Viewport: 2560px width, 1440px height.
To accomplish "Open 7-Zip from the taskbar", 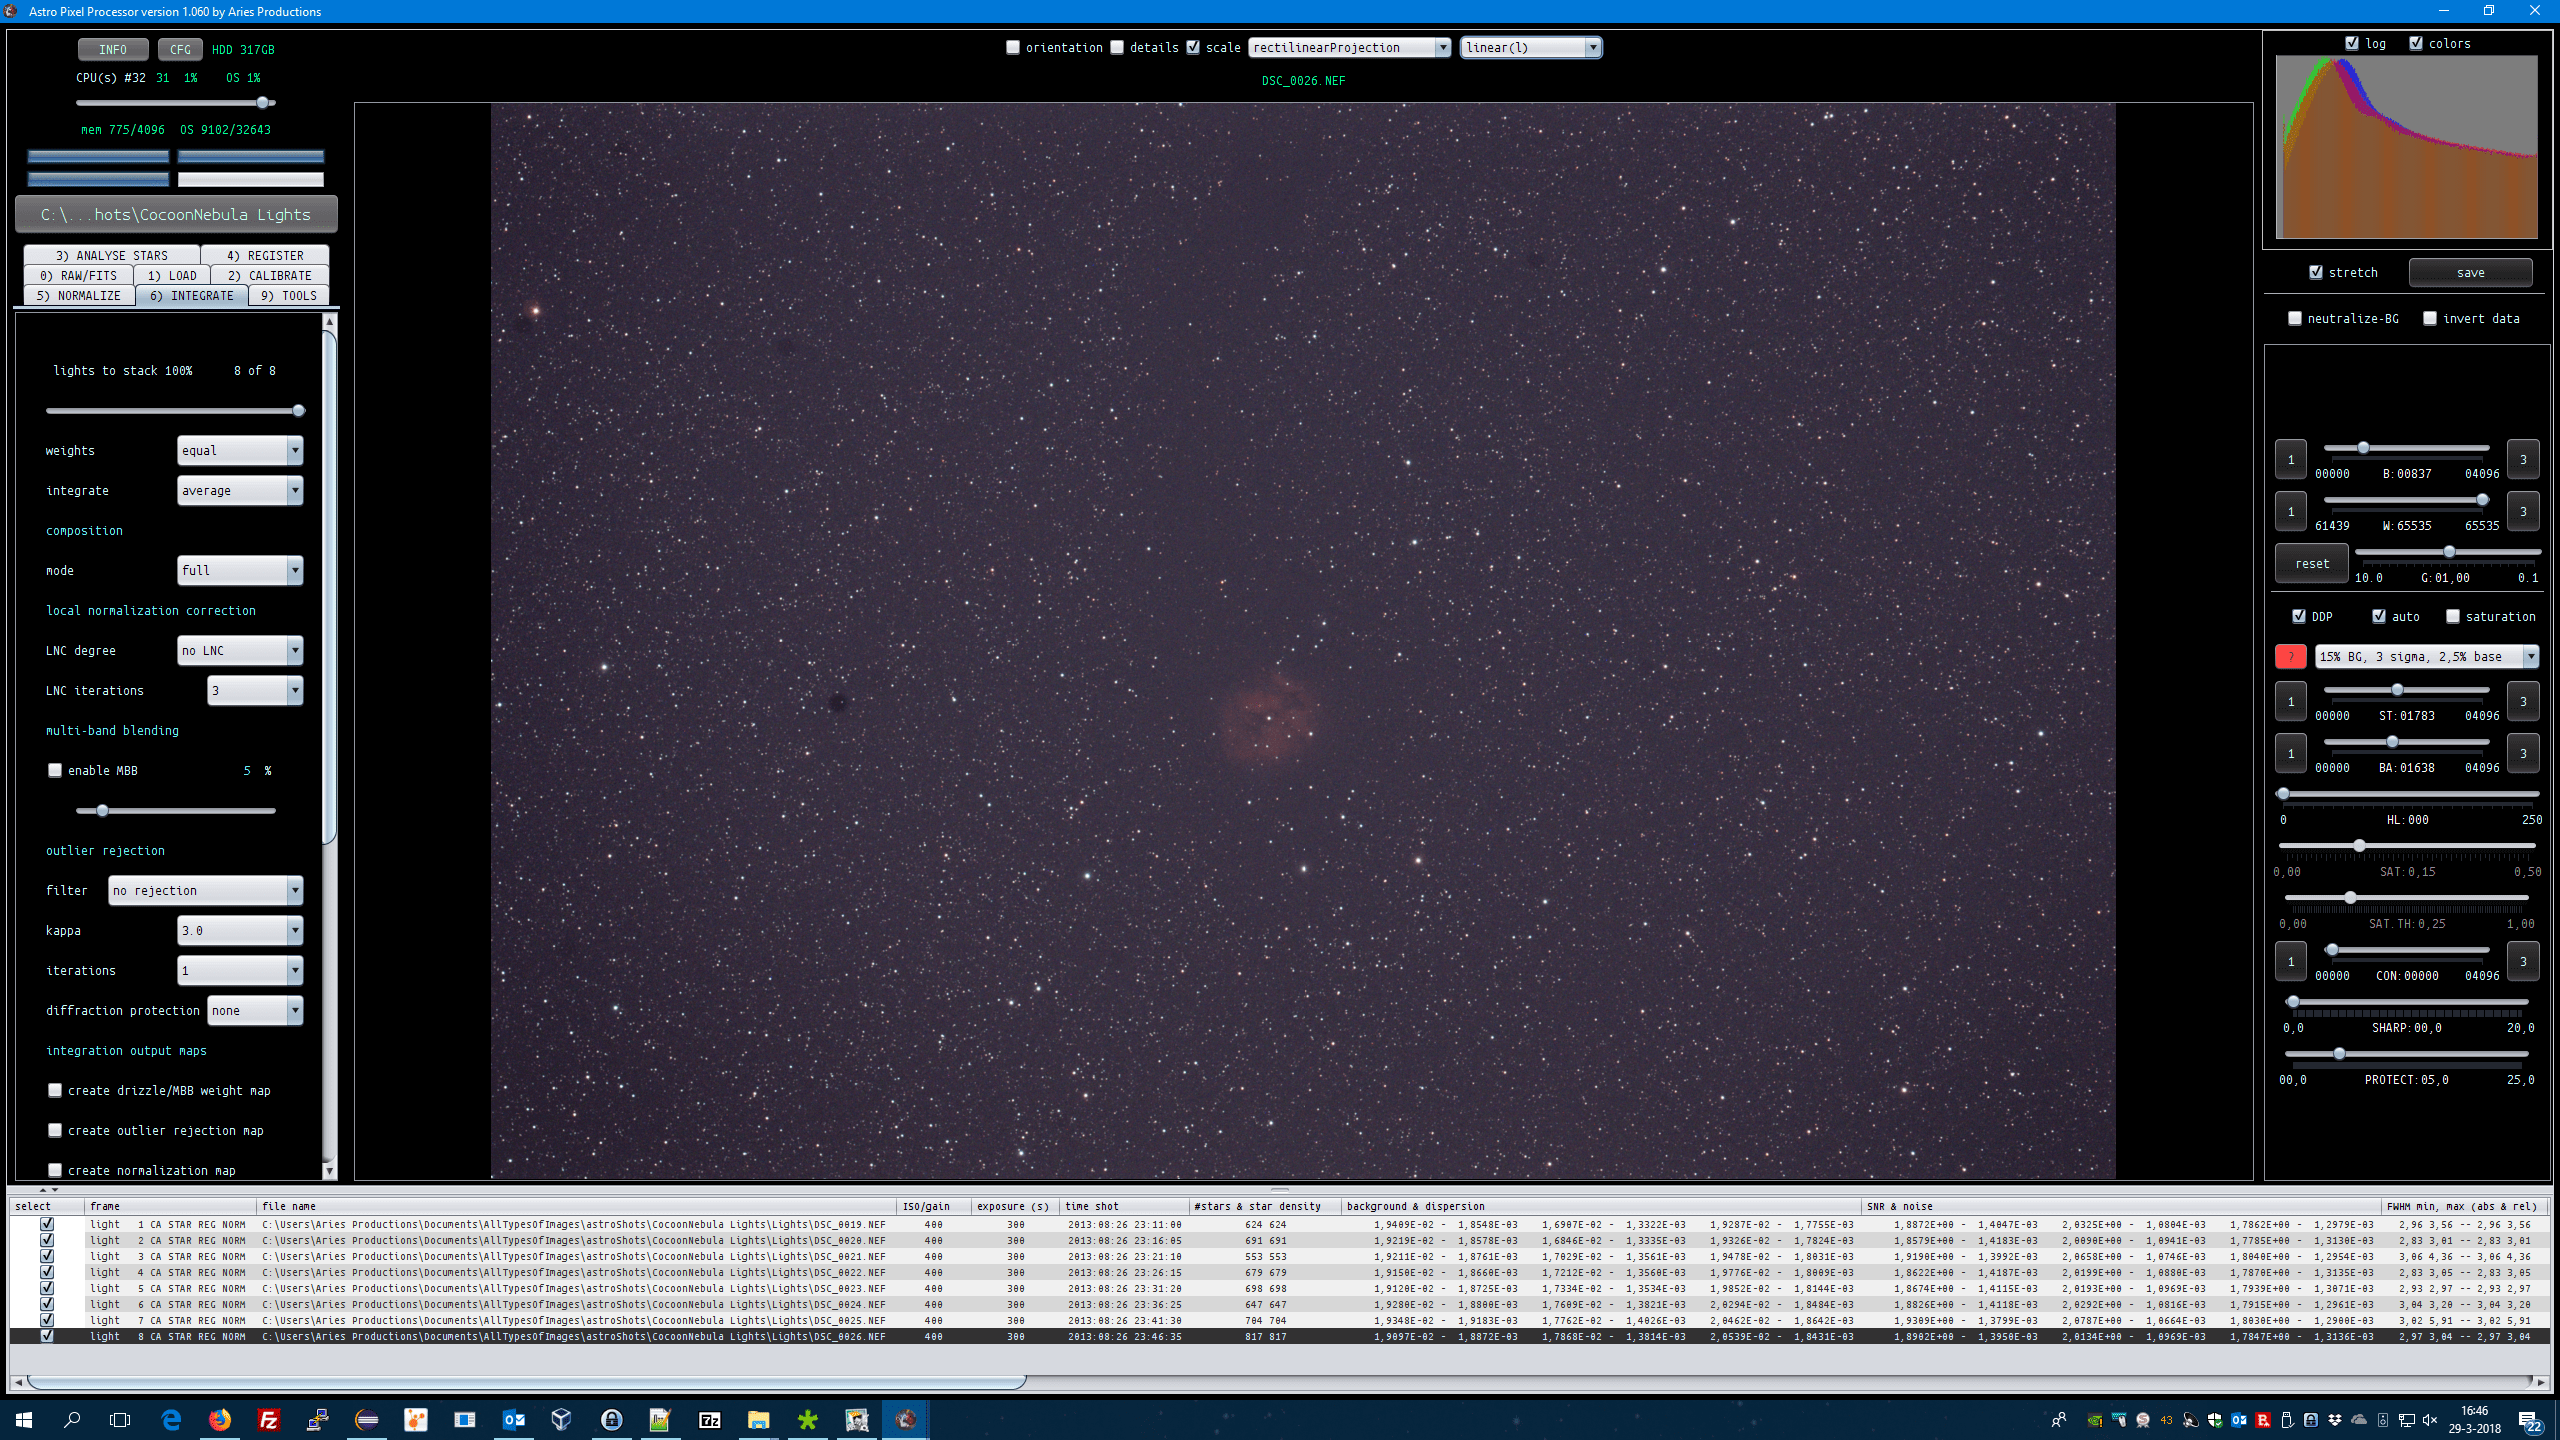I will pyautogui.click(x=709, y=1419).
